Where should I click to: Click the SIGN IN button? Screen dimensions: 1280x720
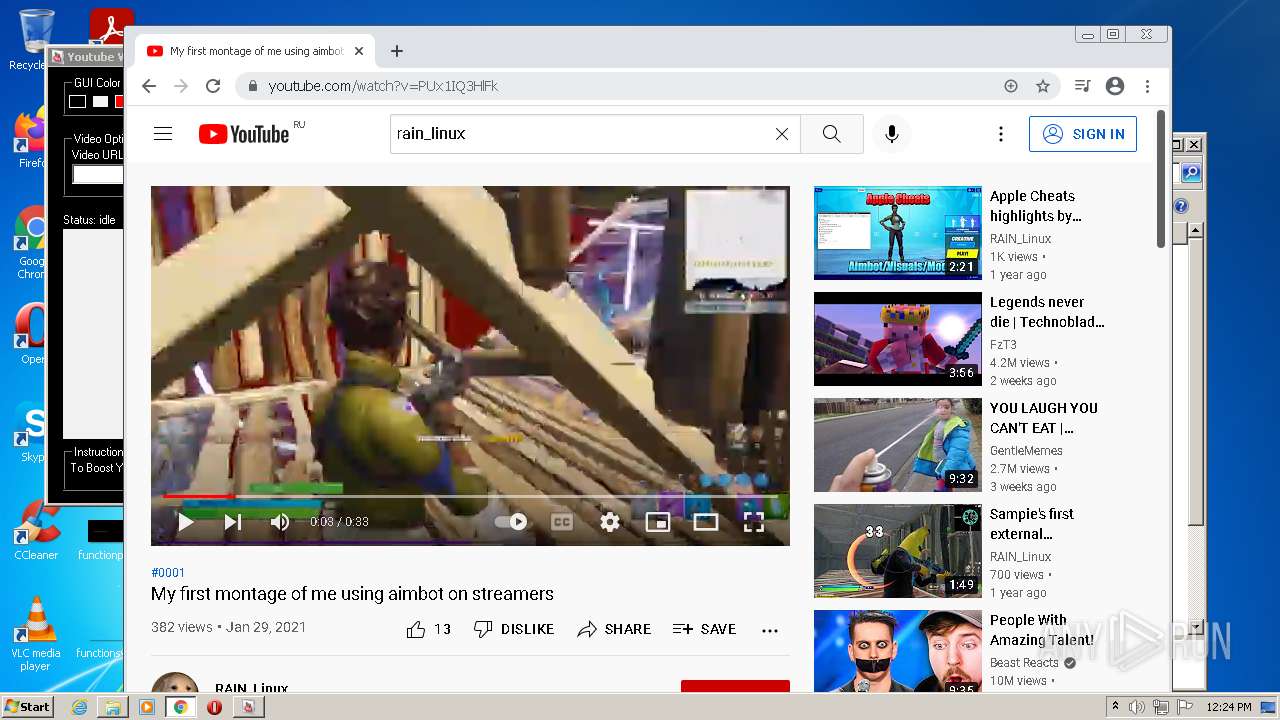(x=1083, y=134)
